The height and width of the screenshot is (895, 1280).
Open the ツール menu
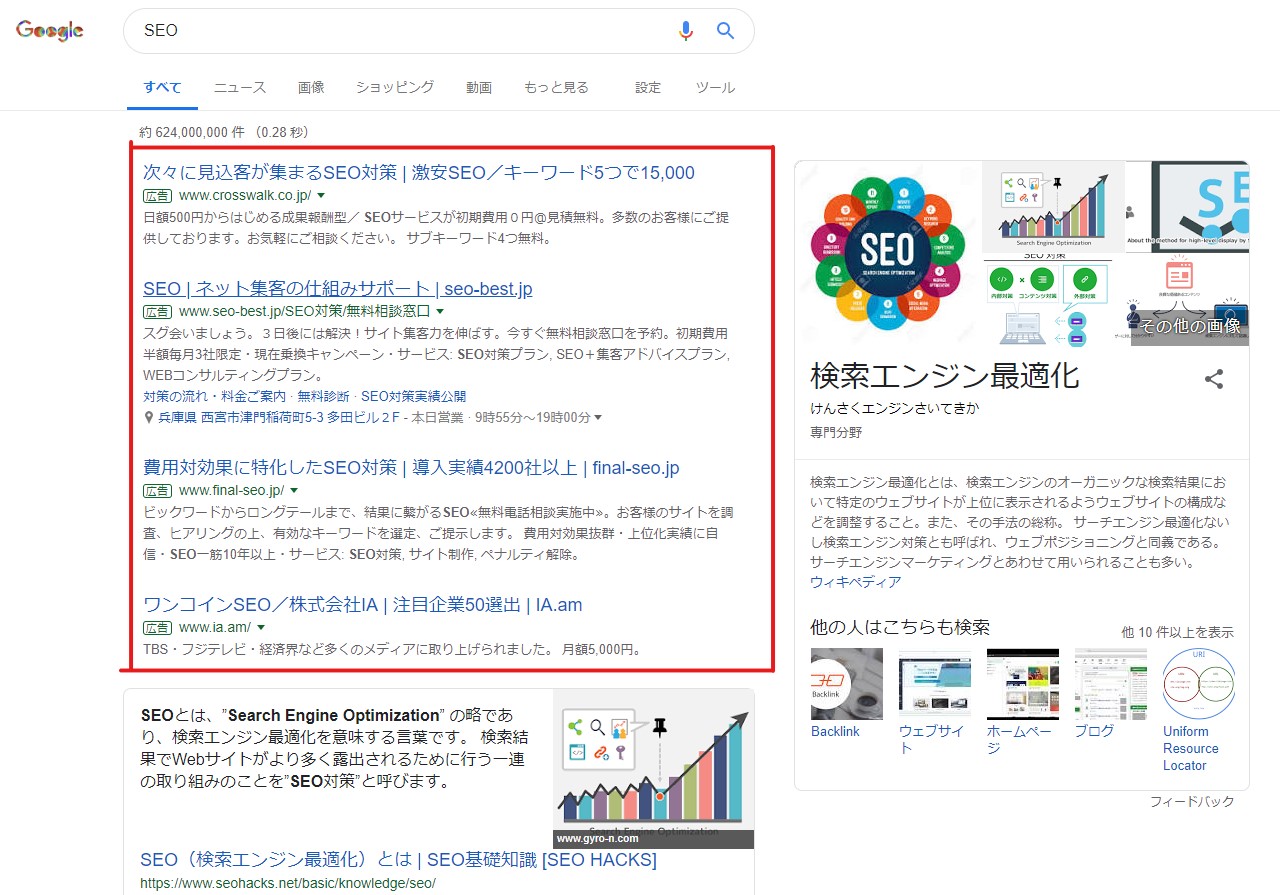pyautogui.click(x=715, y=87)
